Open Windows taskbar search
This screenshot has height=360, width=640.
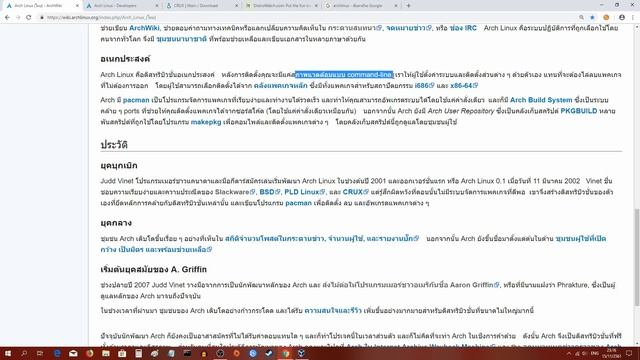click(x=24, y=353)
